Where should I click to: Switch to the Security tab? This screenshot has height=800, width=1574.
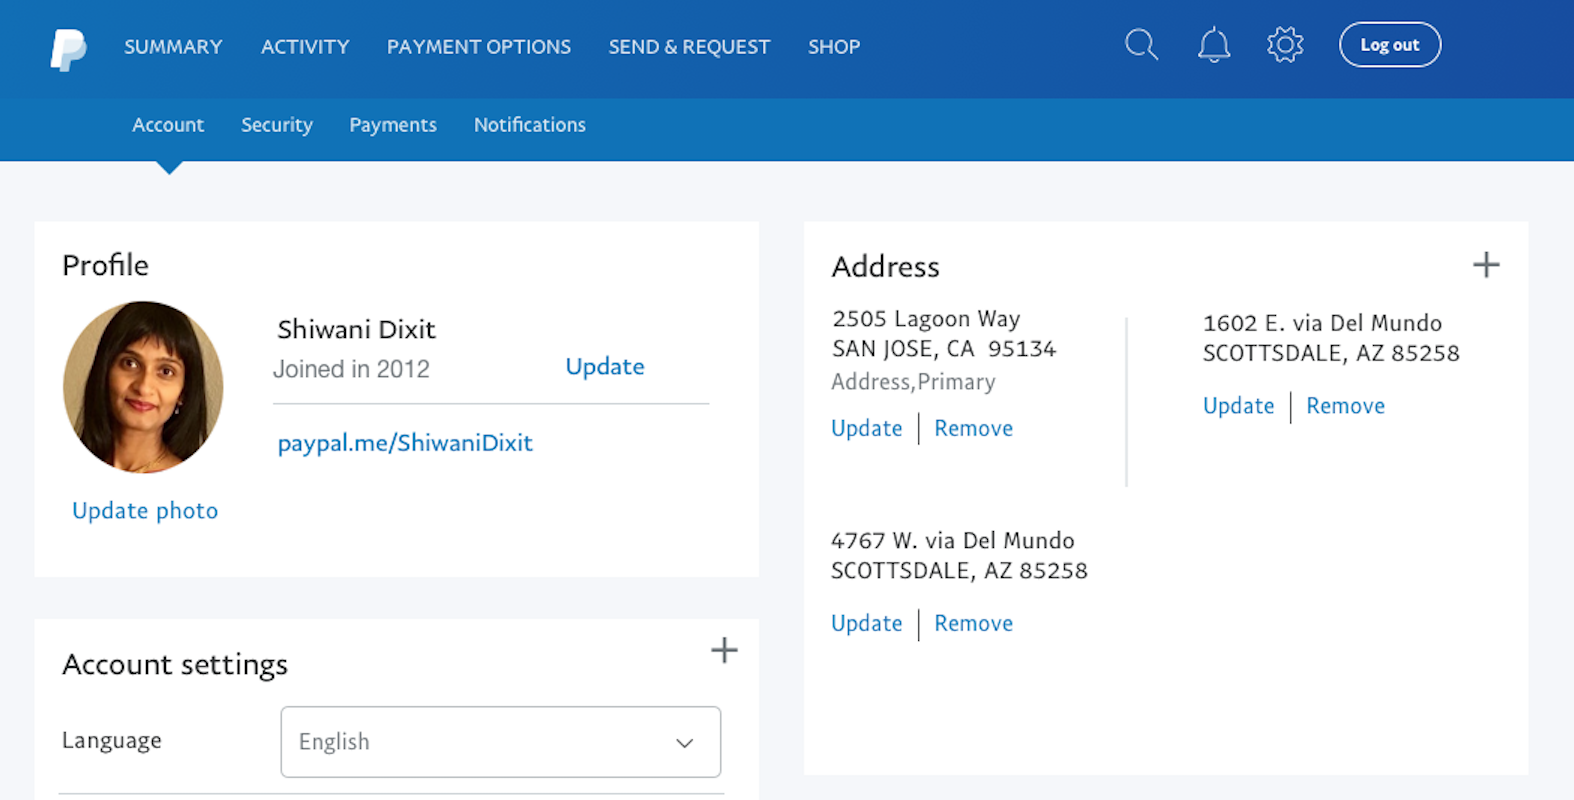click(x=277, y=125)
